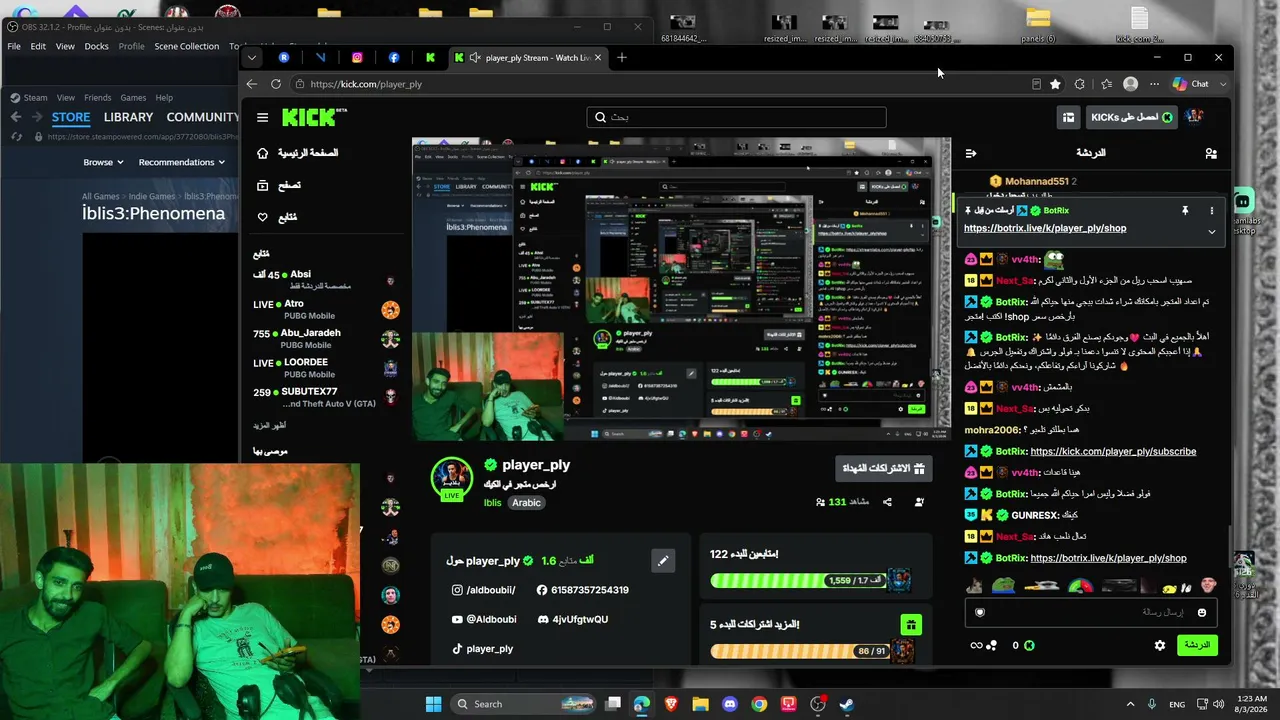Viewport: 1280px width, 720px height.
Task: Open the LOORDEE channel in the sidebar
Action: click(325, 368)
